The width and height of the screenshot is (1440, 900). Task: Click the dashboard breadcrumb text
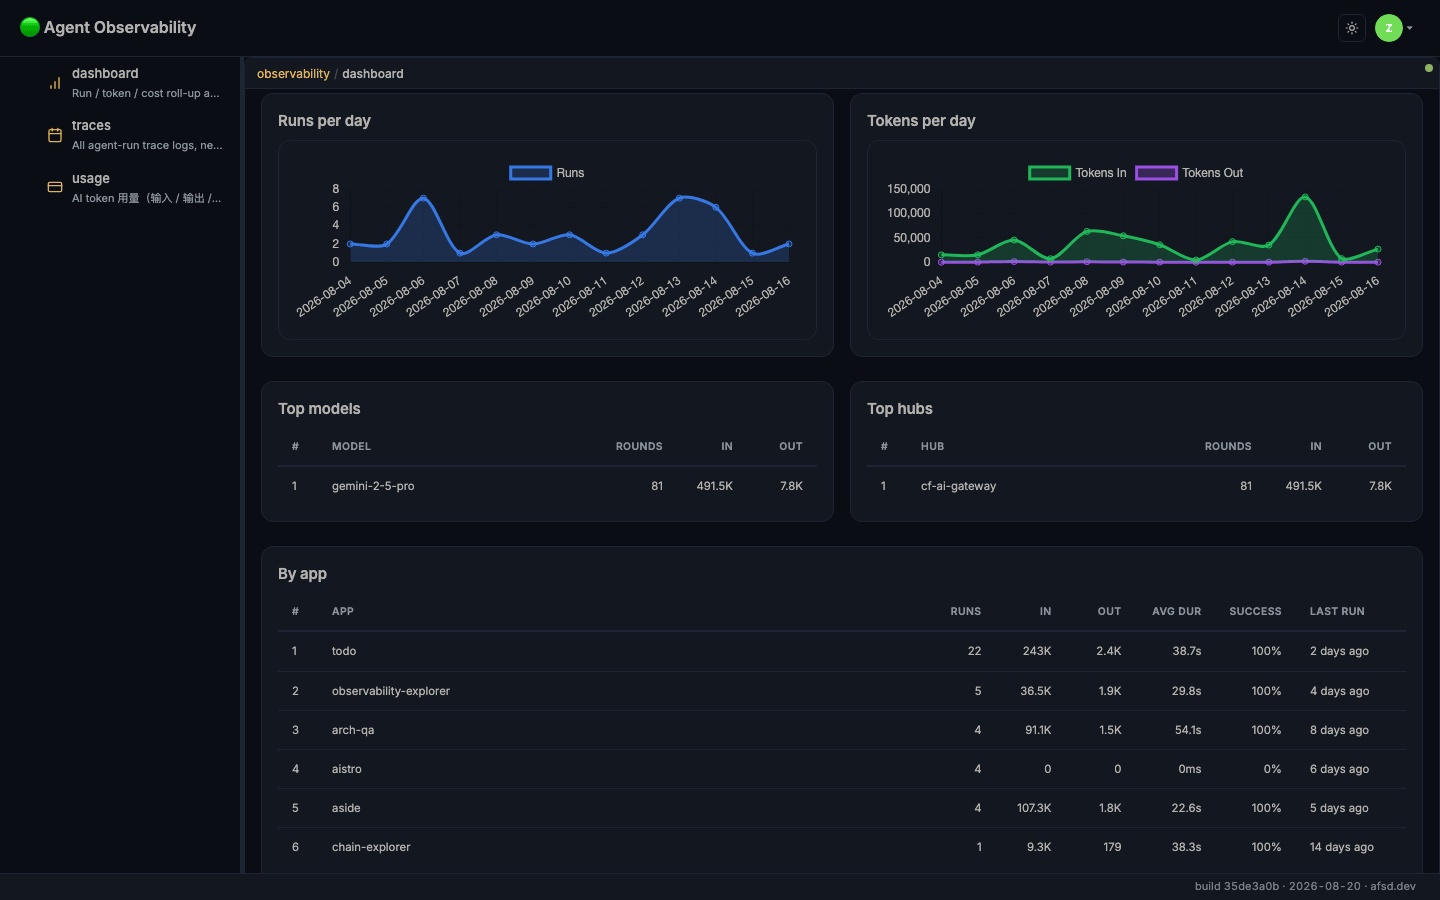pyautogui.click(x=373, y=74)
